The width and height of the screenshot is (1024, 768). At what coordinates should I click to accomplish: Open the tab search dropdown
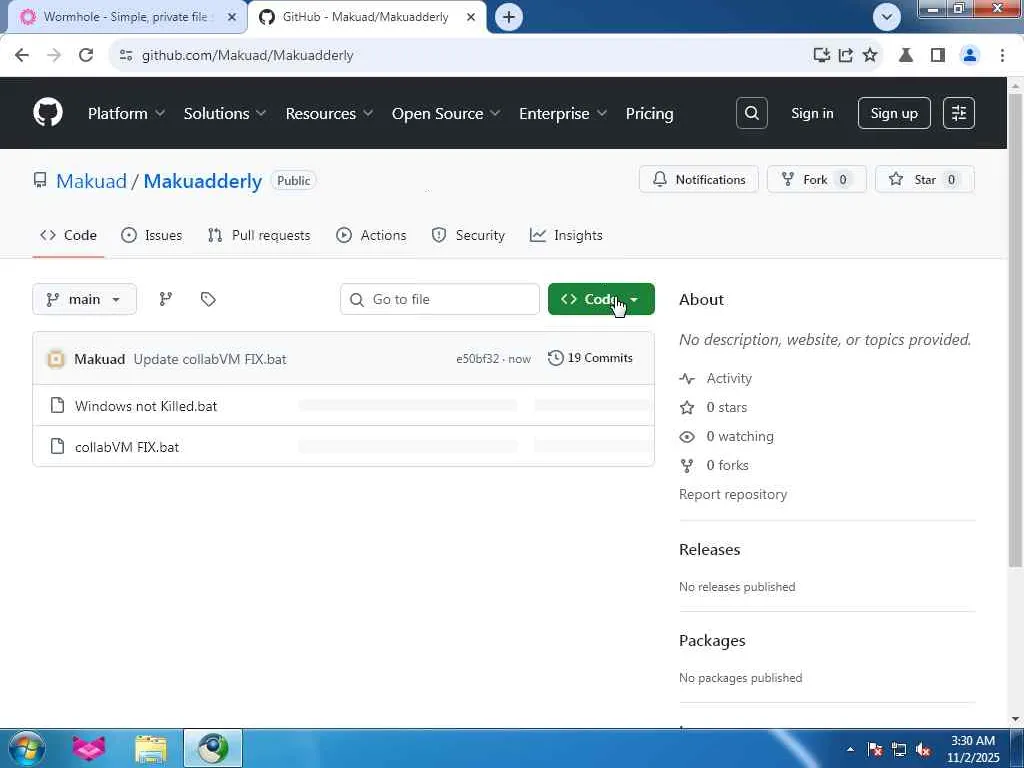887,17
